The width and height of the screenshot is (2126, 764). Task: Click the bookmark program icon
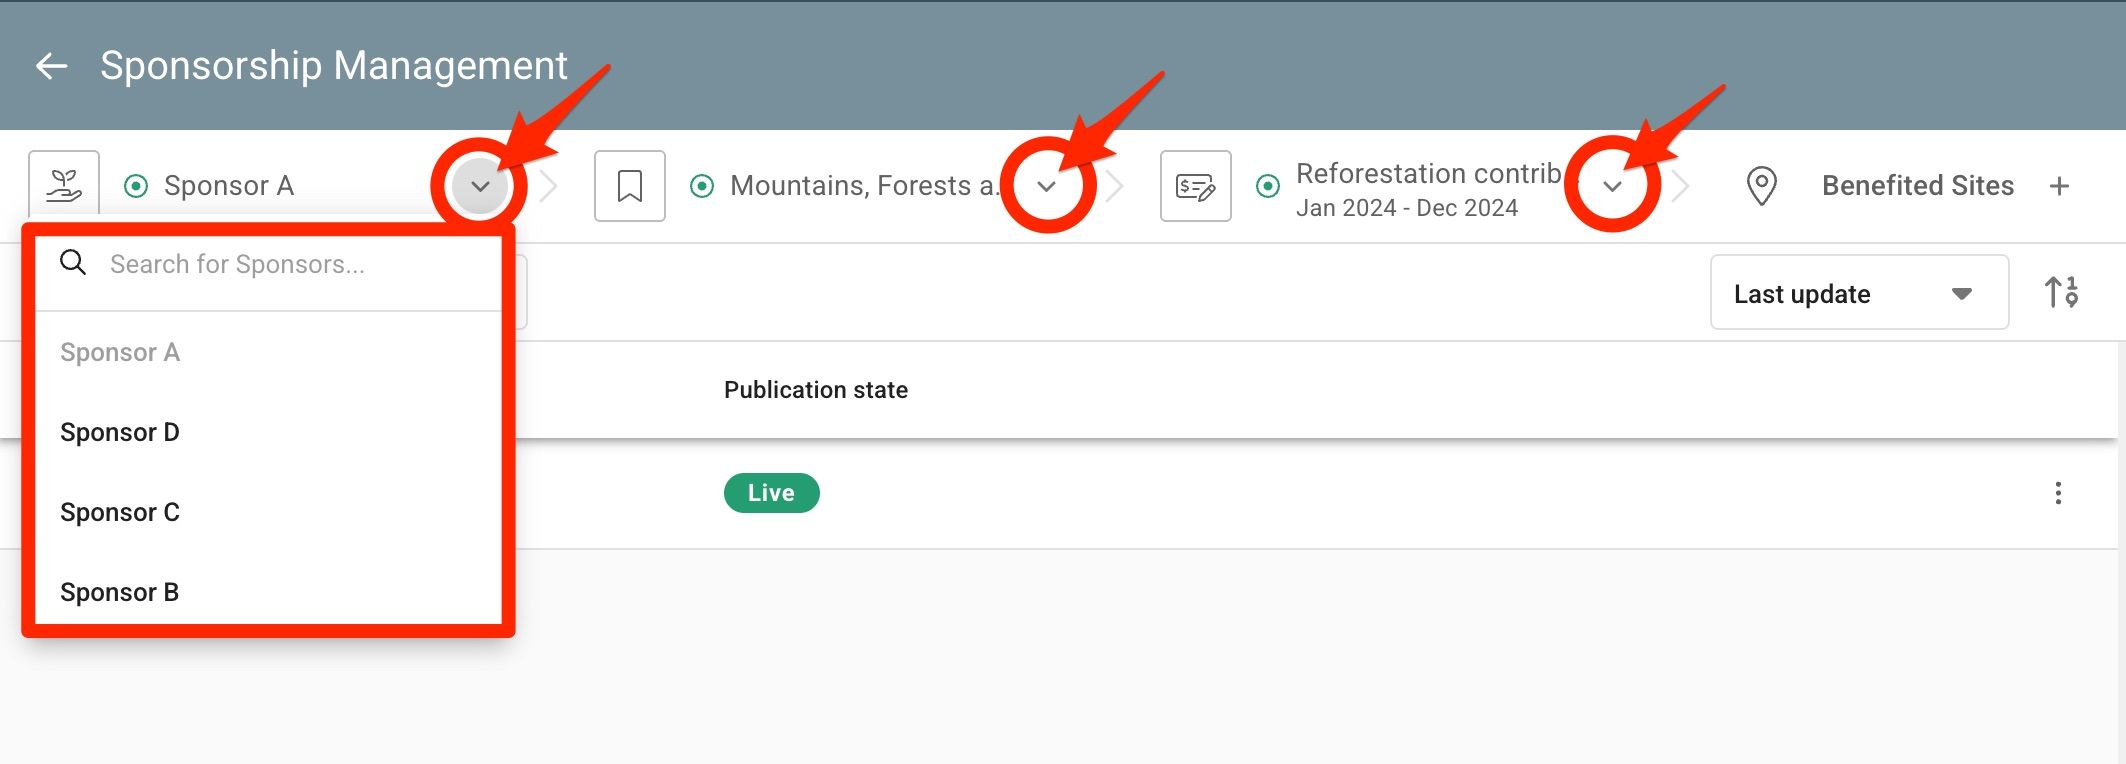(x=630, y=186)
